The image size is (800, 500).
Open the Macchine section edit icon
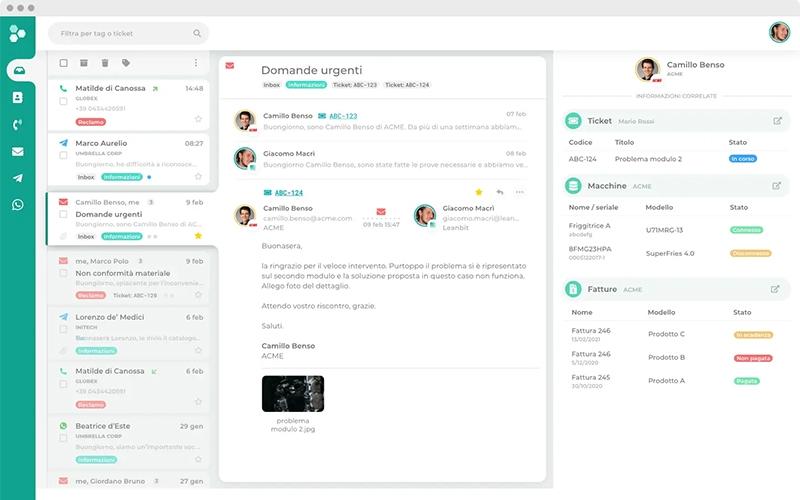tap(776, 186)
